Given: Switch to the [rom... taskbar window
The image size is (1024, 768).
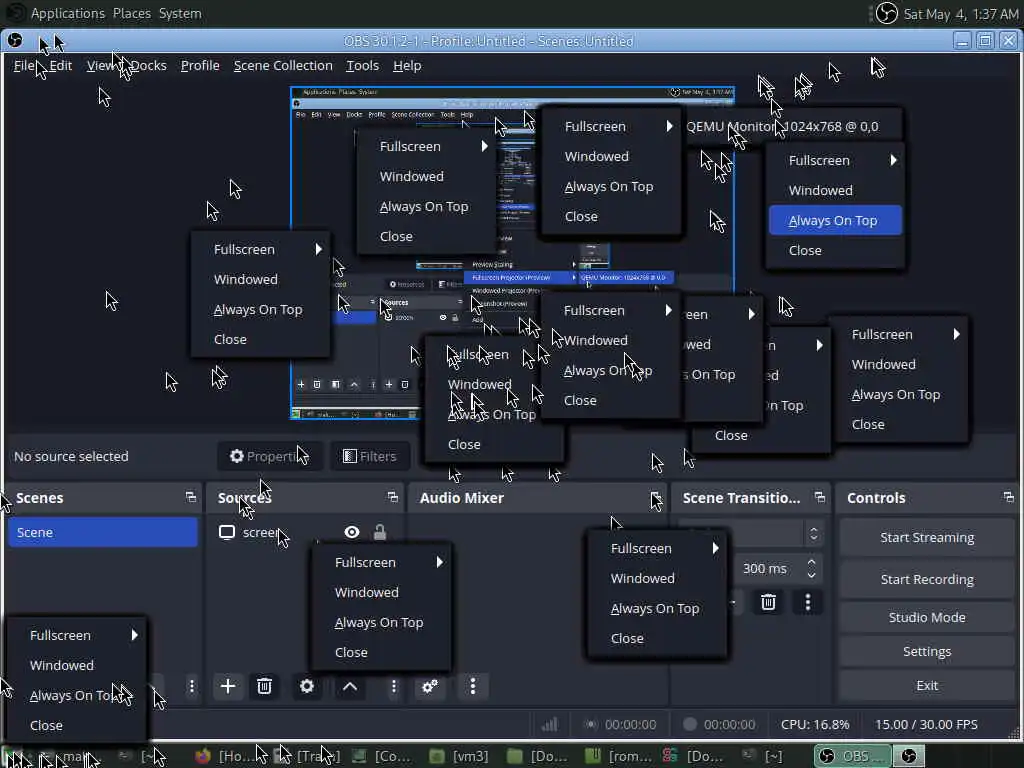Looking at the screenshot, I should coord(618,756).
